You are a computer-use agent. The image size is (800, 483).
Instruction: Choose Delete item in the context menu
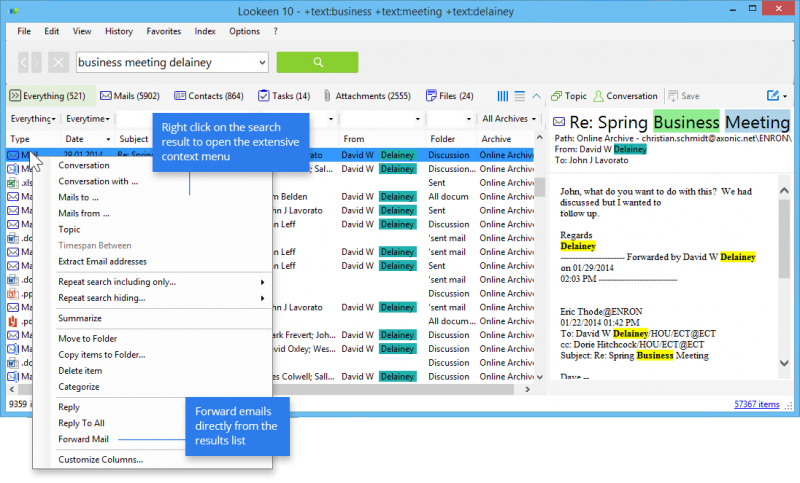click(80, 371)
